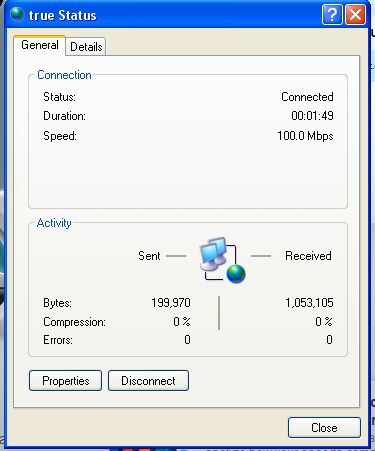Click the Connected status value

pyautogui.click(x=307, y=97)
